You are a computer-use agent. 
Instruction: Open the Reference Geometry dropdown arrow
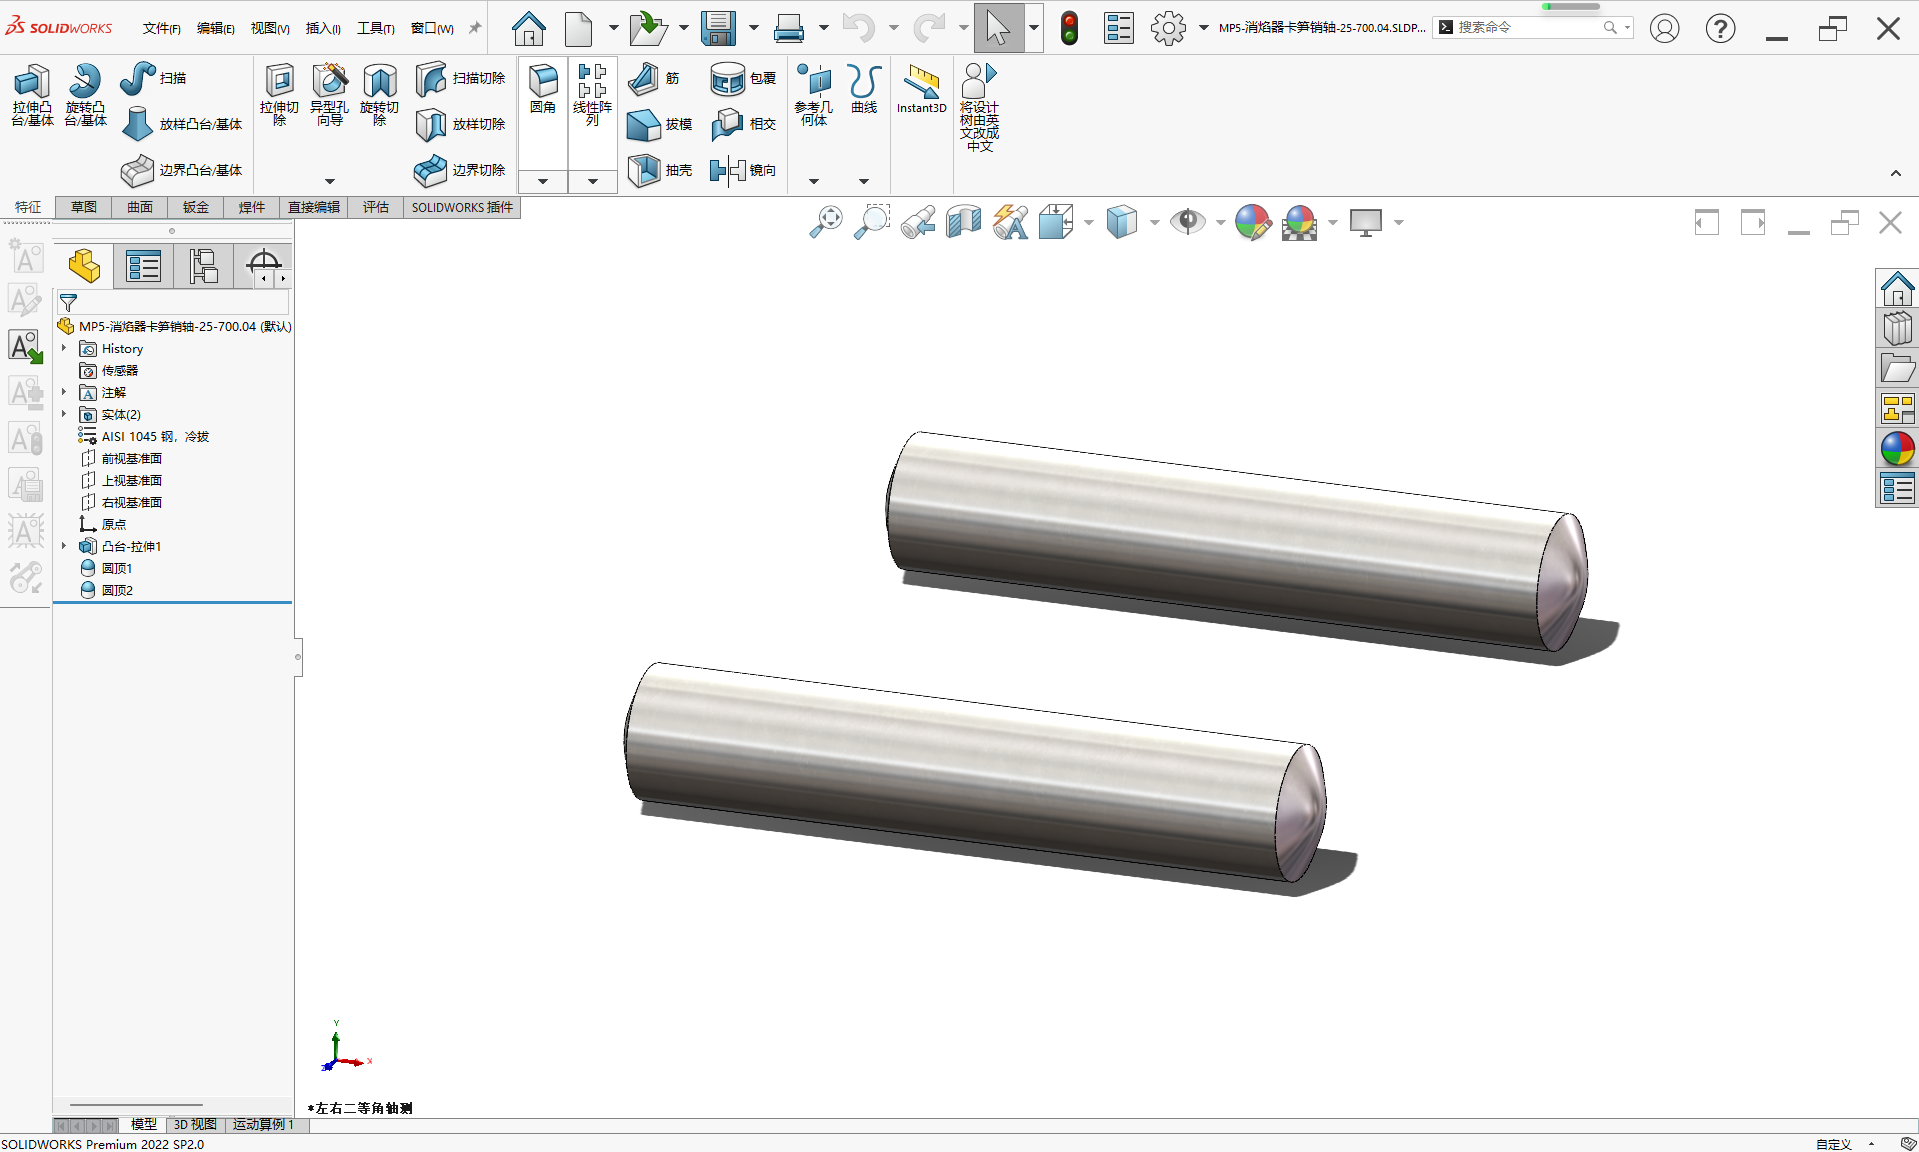pos(814,181)
